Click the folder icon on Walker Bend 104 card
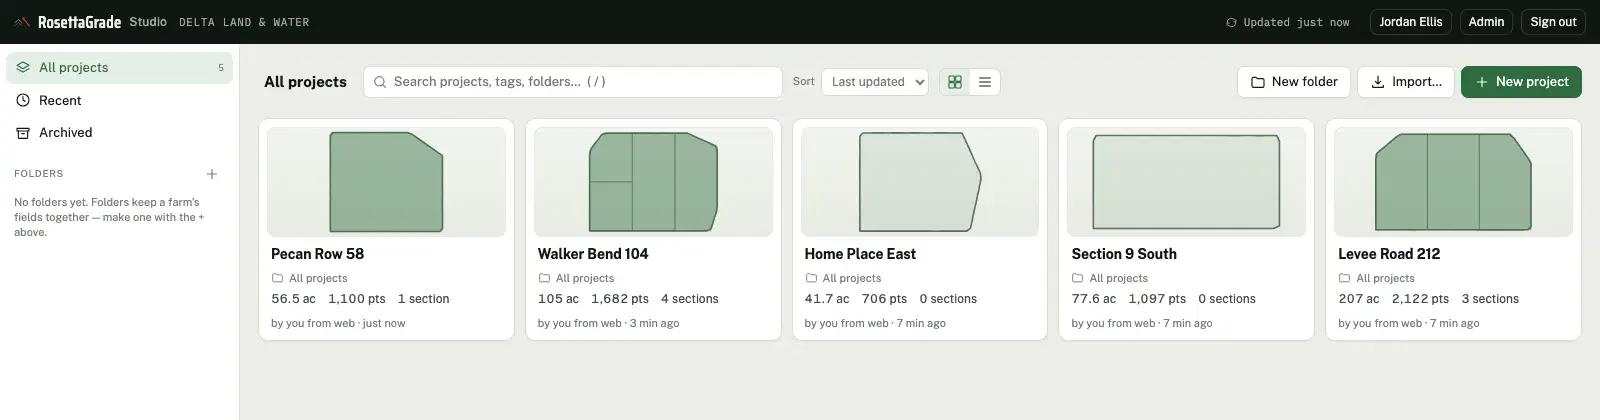This screenshot has height=420, width=1600. 544,278
